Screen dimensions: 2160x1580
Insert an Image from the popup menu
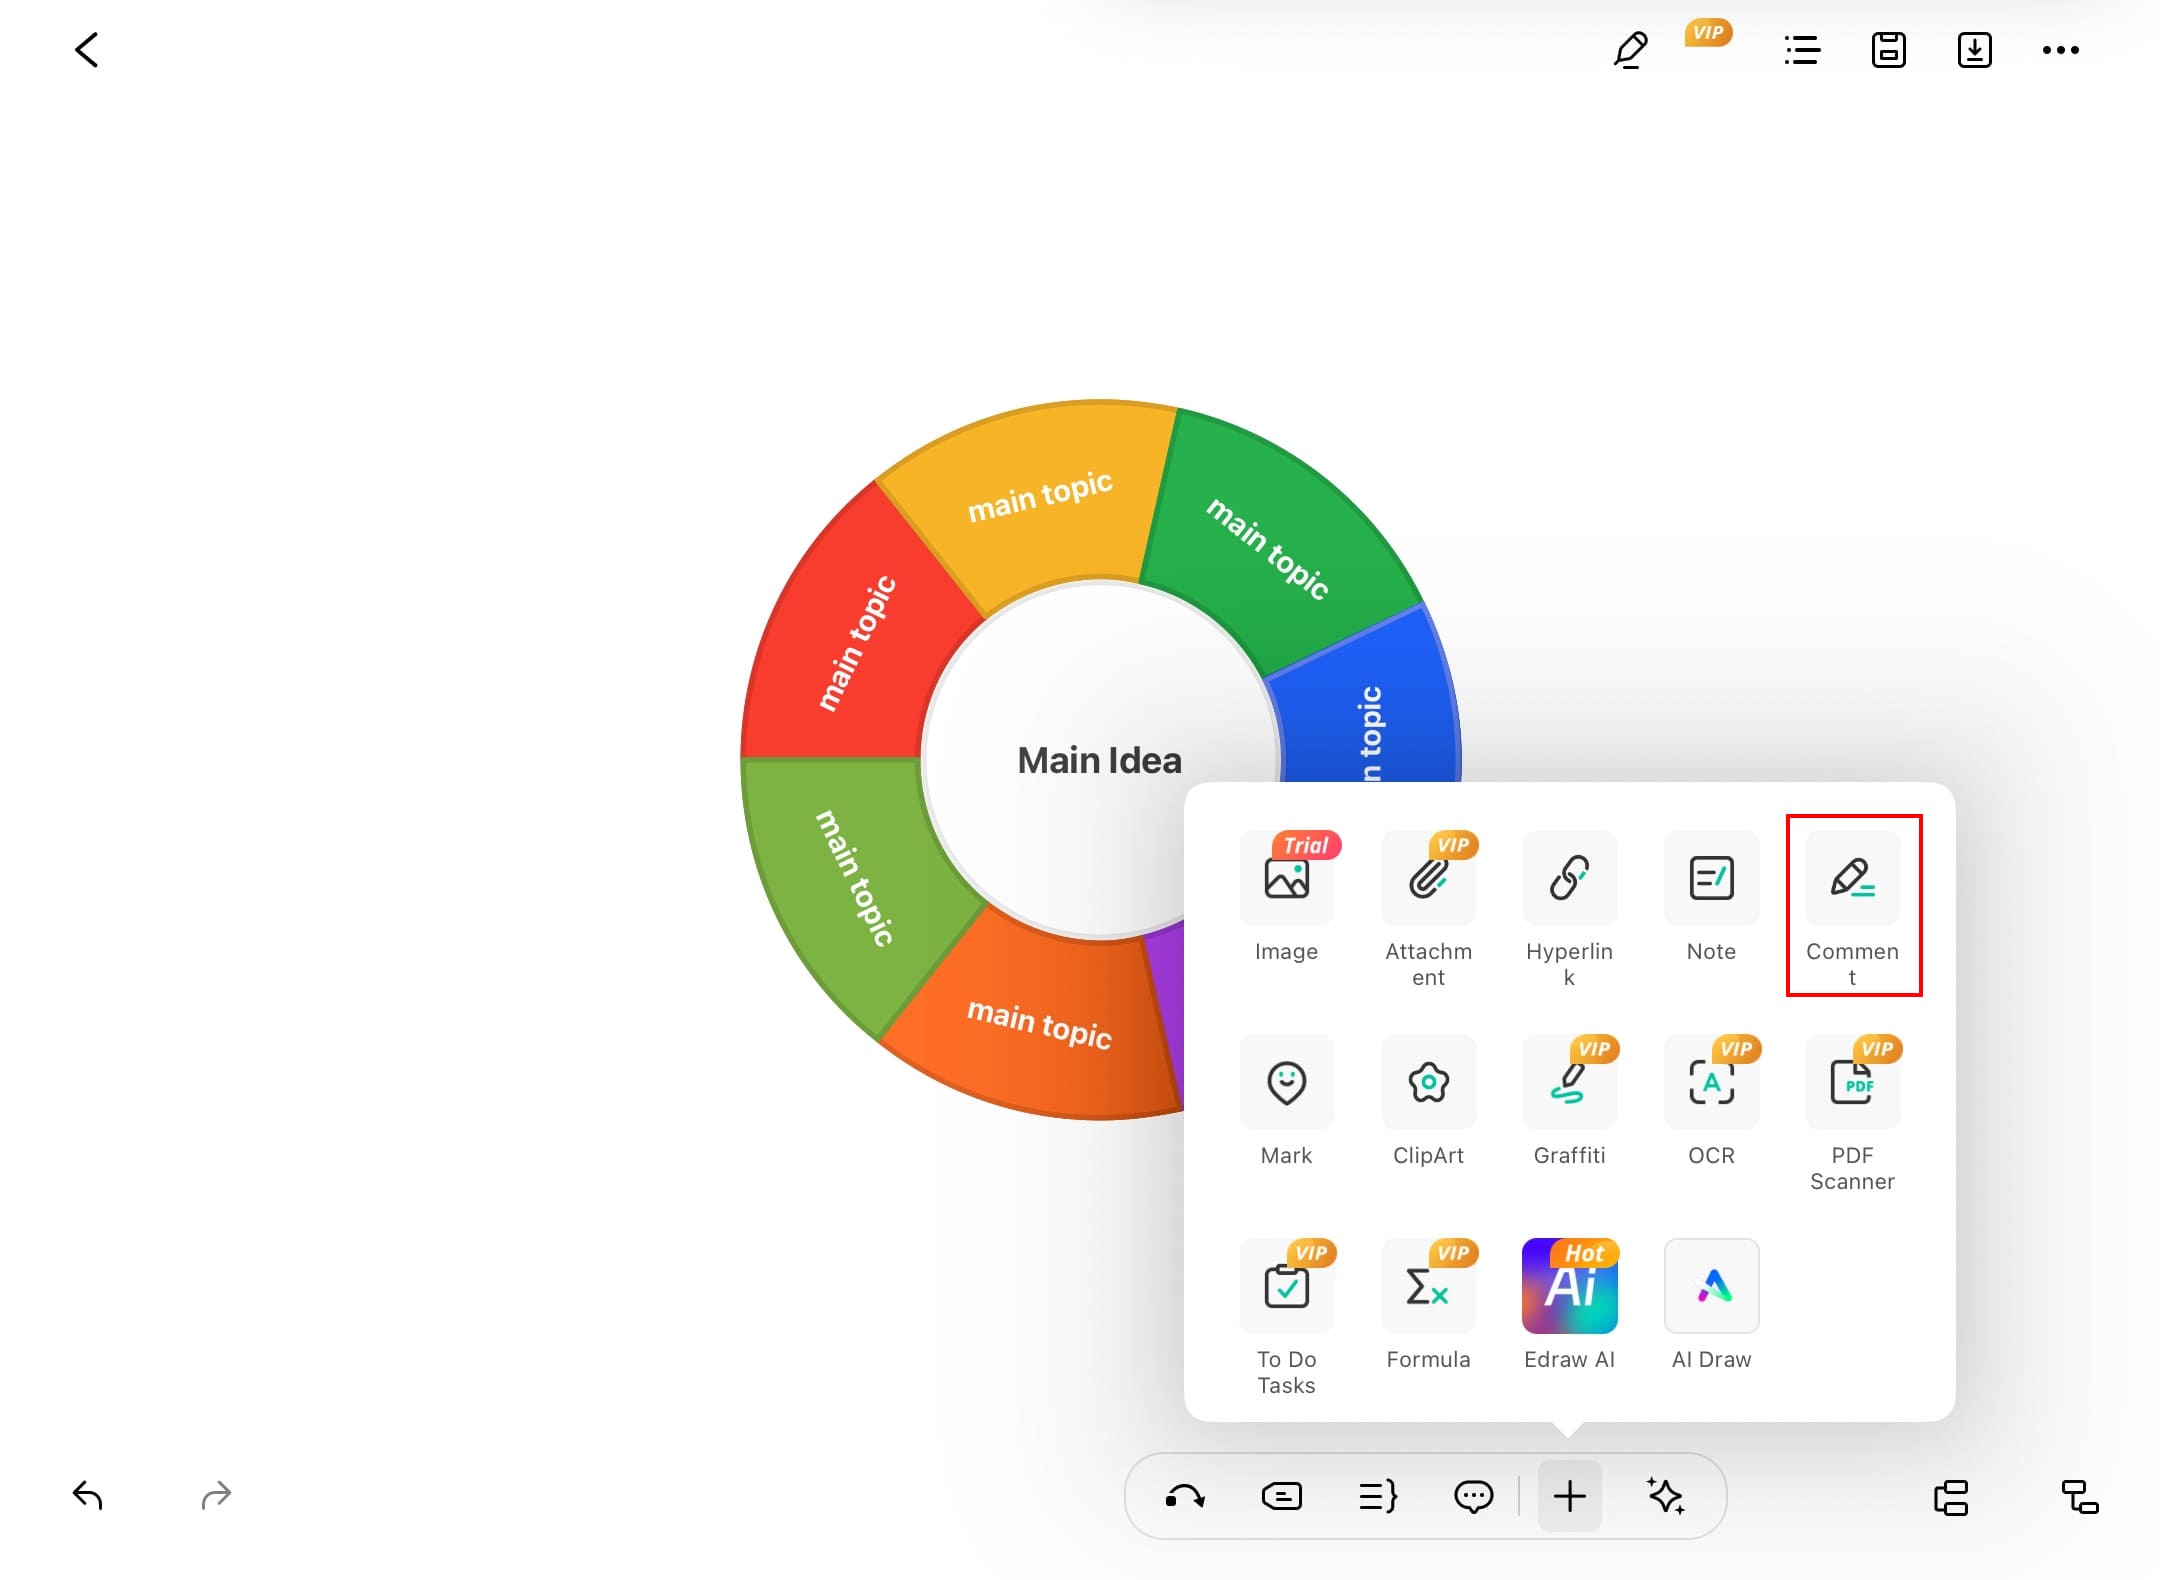pos(1286,880)
